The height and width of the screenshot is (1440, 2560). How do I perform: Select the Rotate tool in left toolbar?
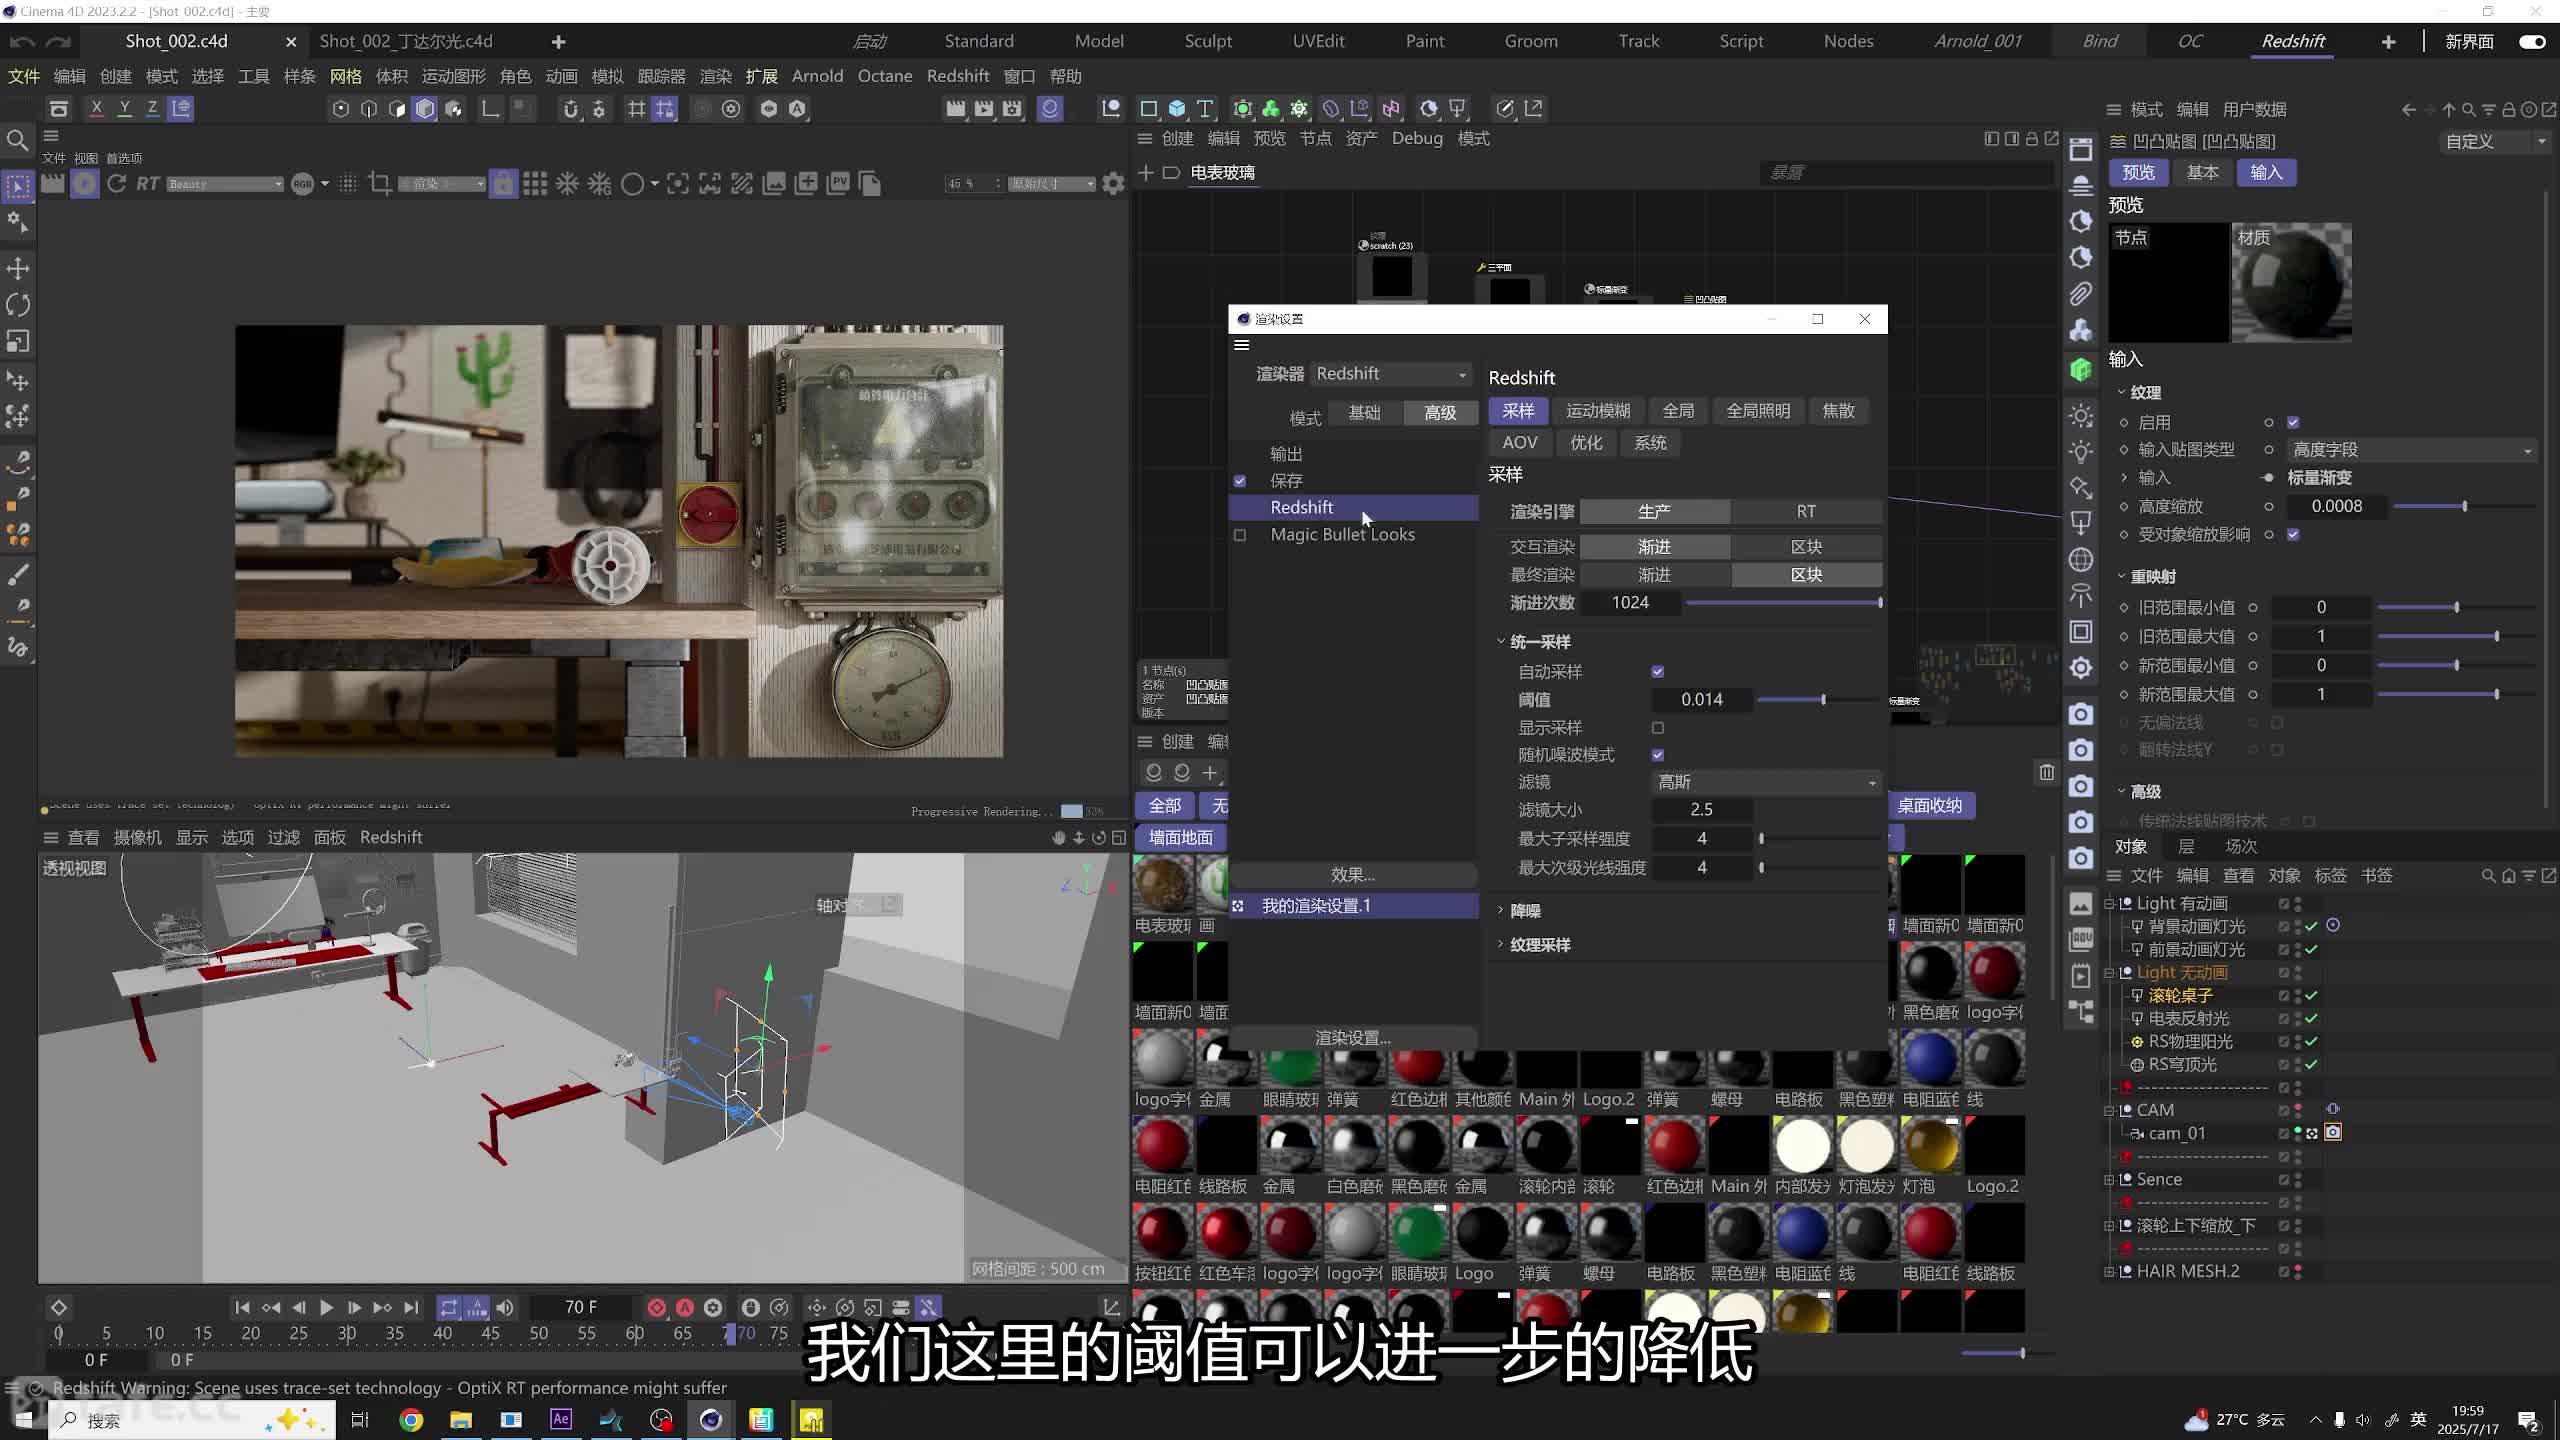(x=18, y=305)
